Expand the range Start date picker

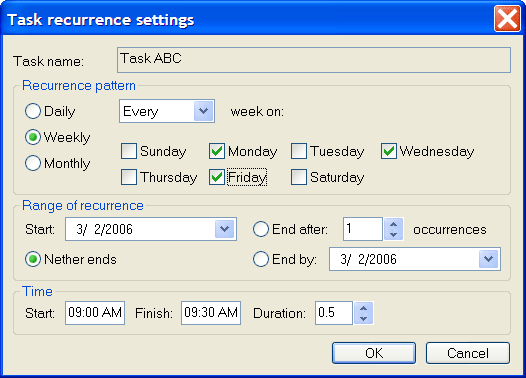(x=224, y=229)
